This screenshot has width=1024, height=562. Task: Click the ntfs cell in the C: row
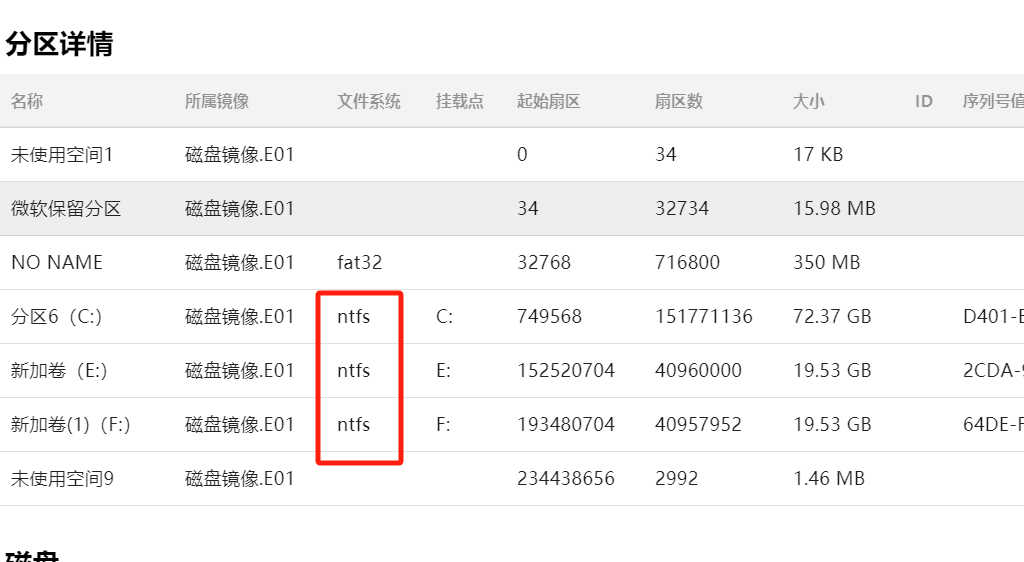point(353,317)
